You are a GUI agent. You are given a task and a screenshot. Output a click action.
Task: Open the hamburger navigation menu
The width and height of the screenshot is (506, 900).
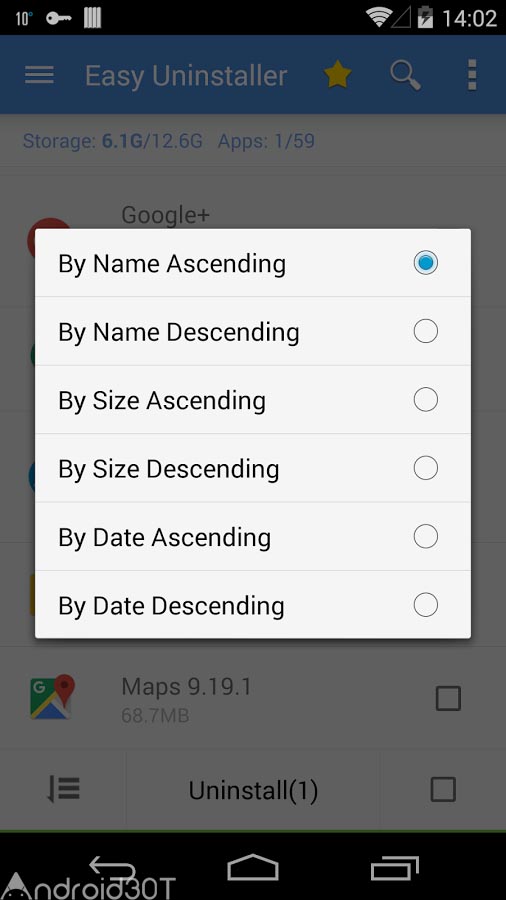pos(40,75)
